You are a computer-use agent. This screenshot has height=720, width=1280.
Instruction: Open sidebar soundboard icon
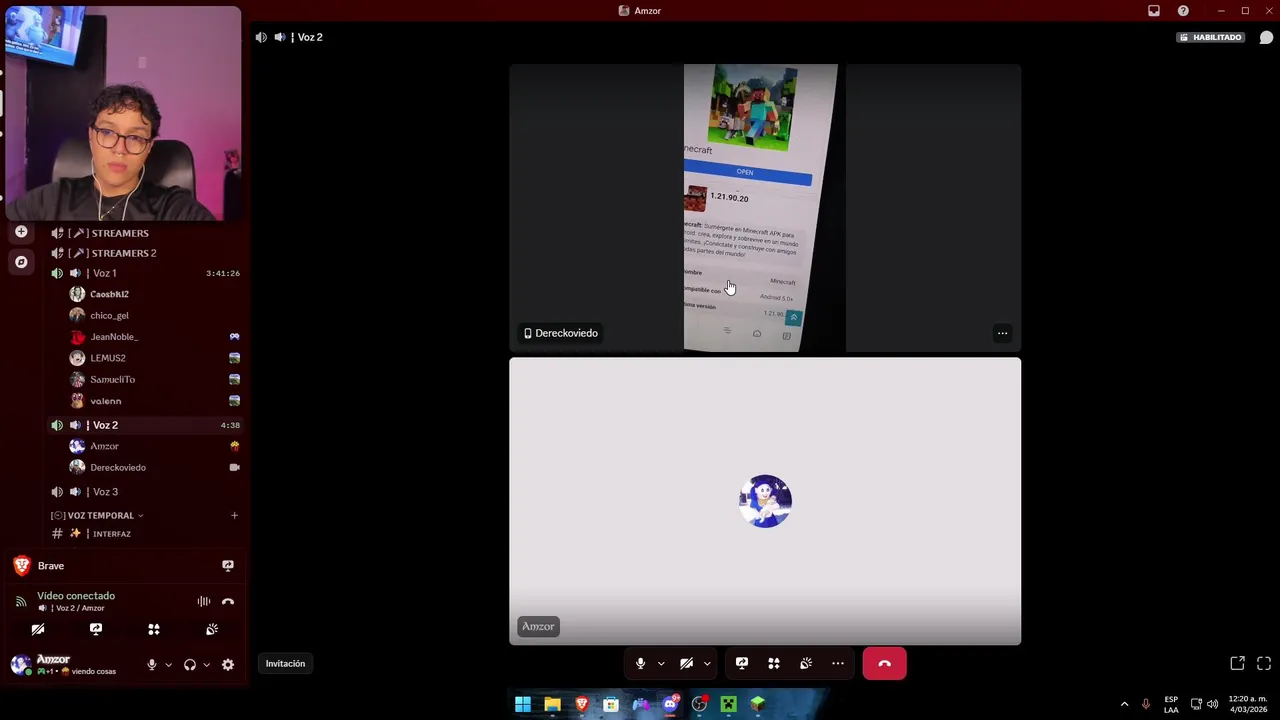[212, 629]
